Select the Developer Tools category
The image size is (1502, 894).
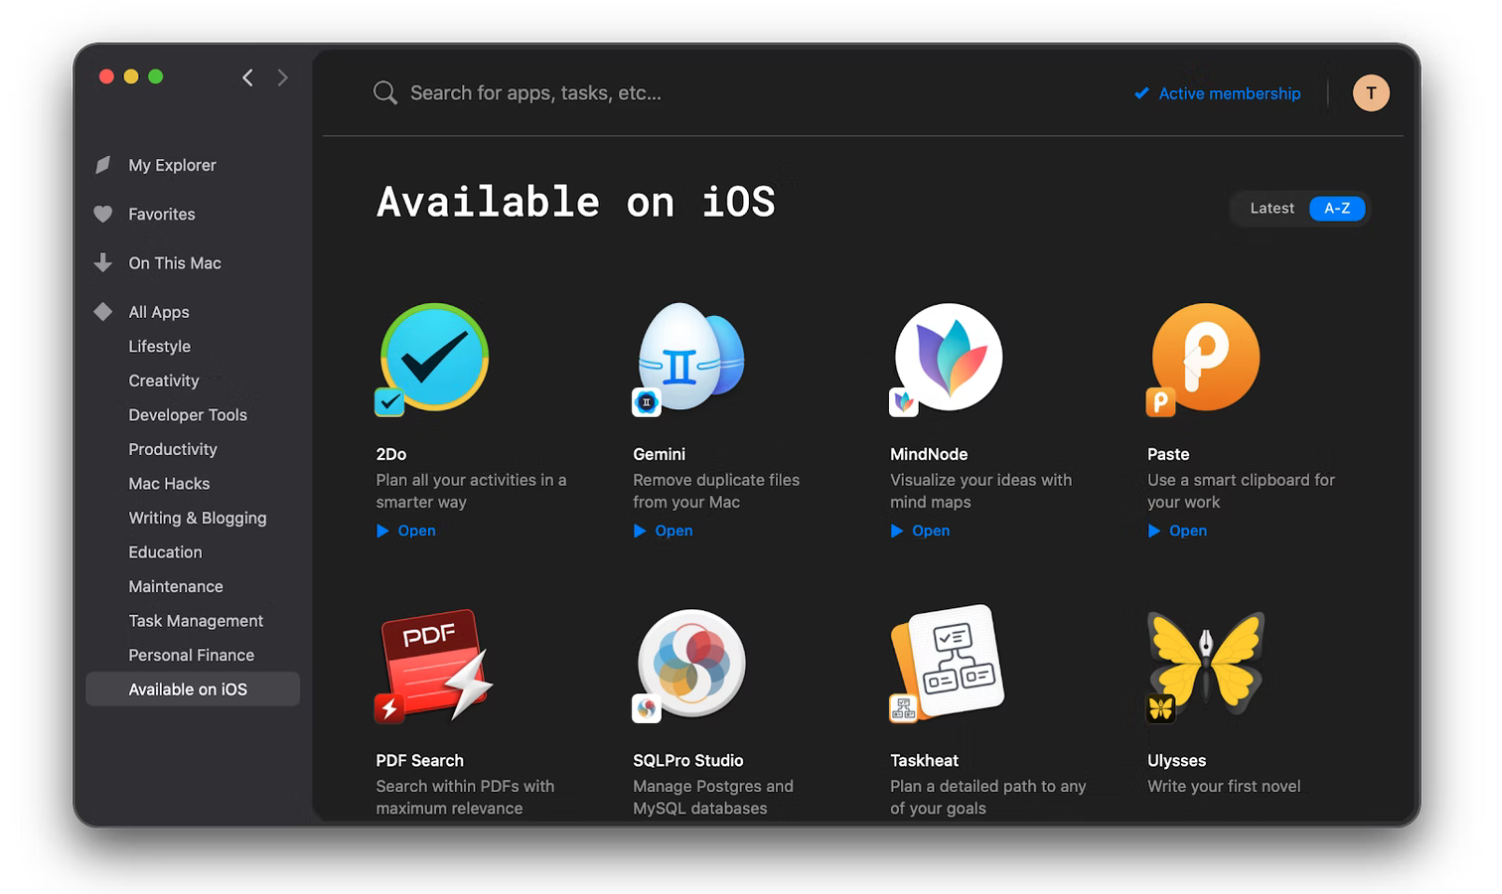coord(187,415)
